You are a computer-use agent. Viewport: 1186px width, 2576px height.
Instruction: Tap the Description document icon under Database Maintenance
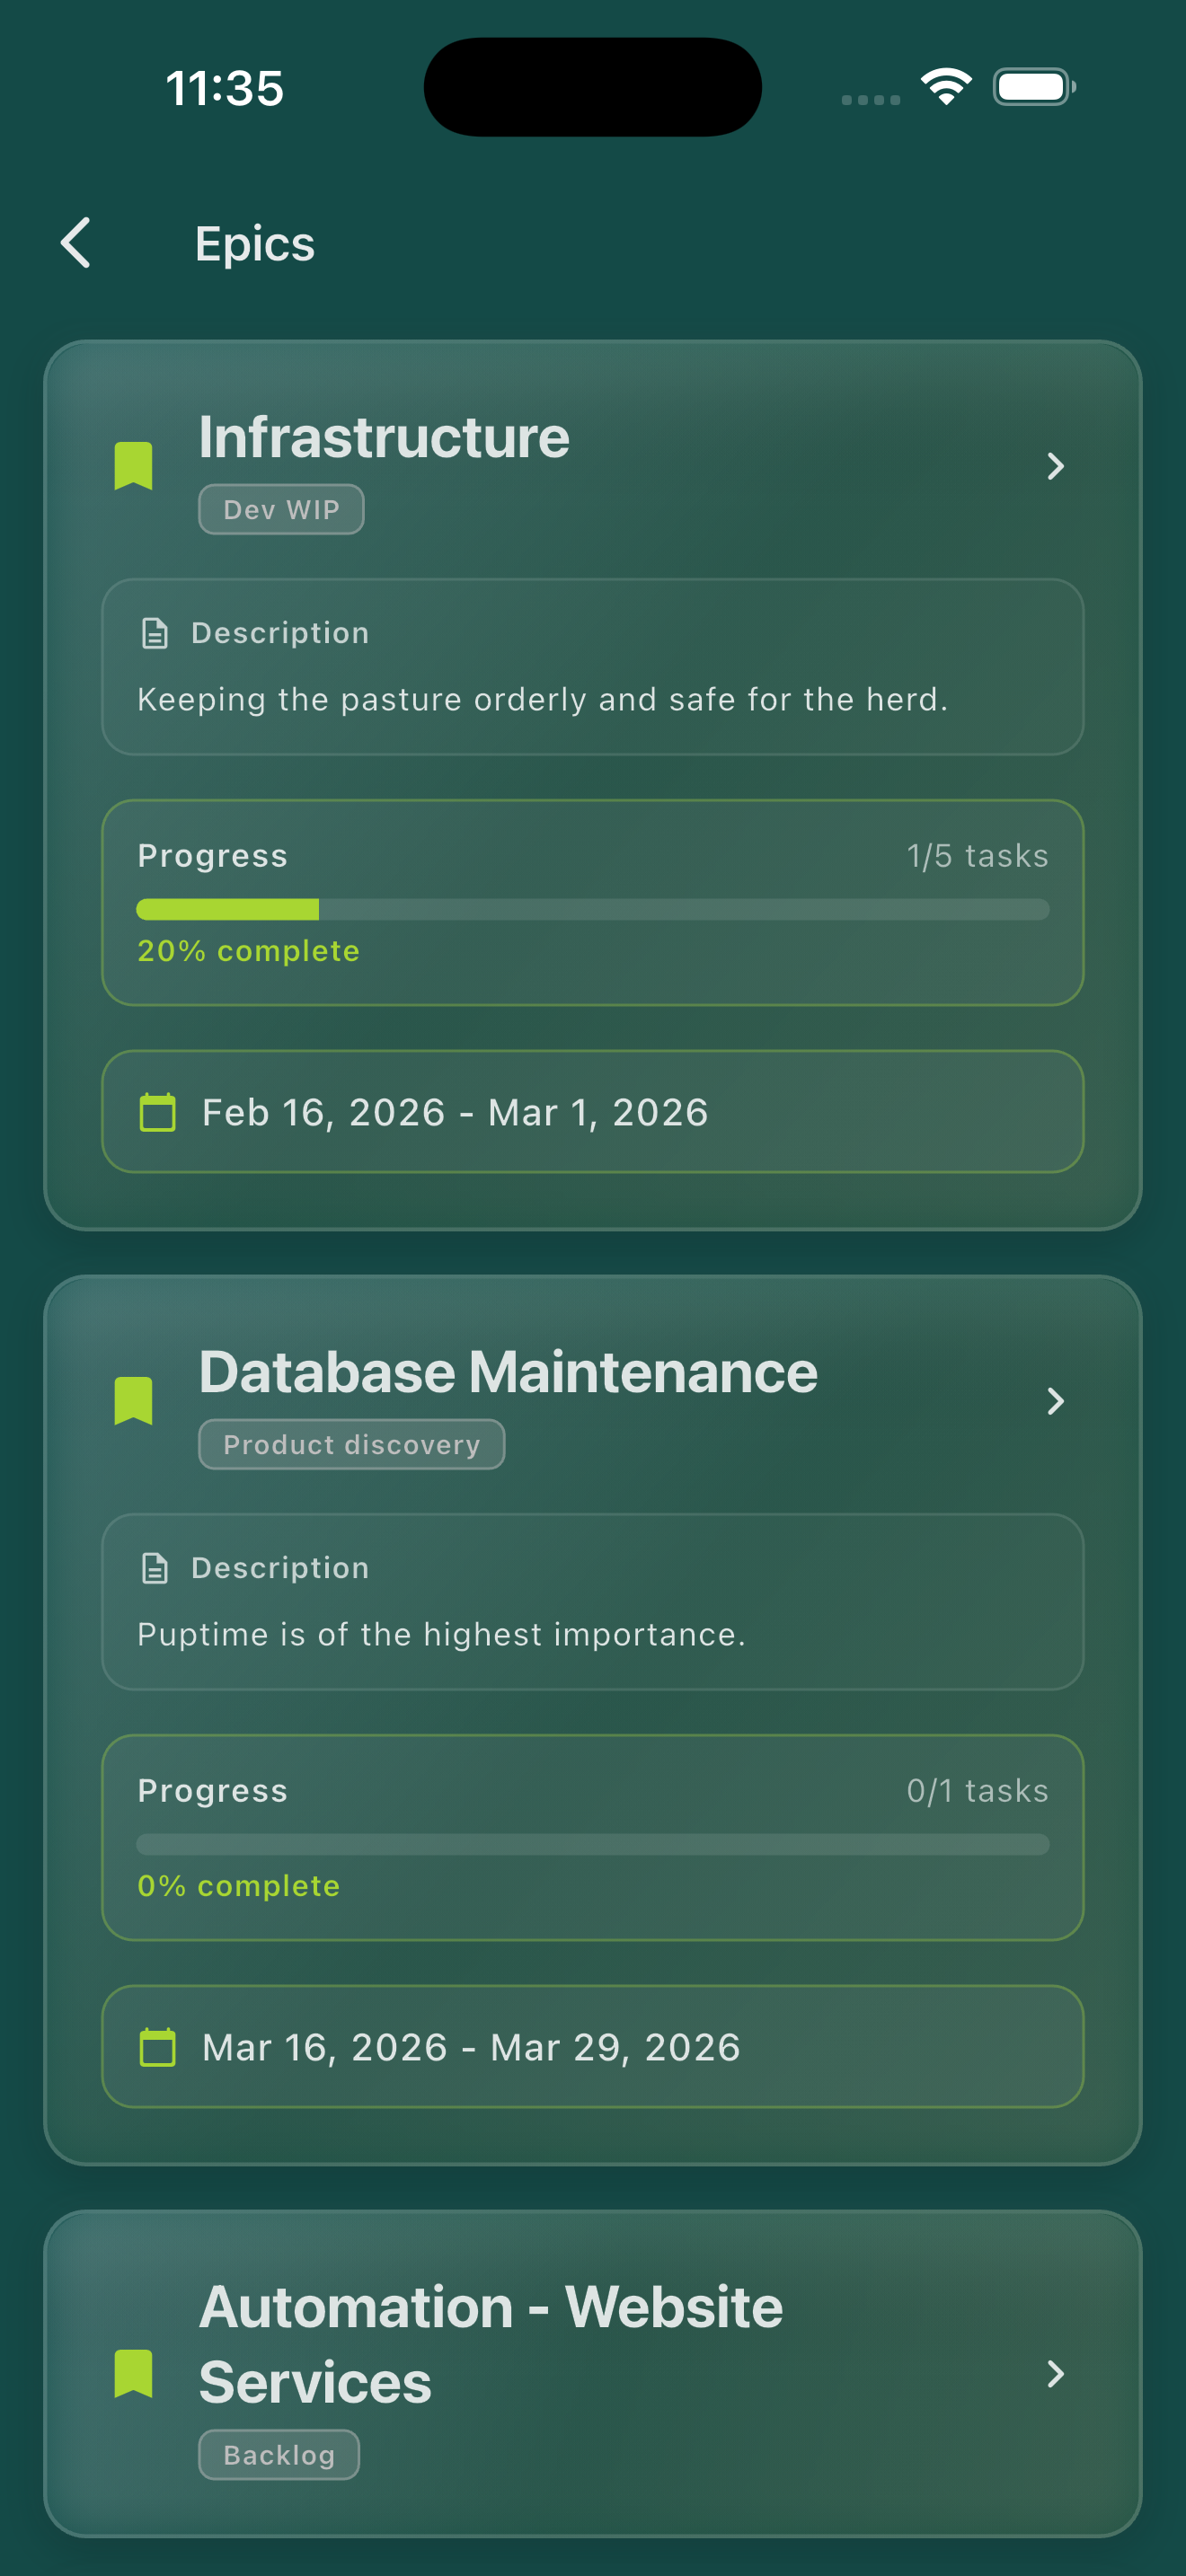(x=156, y=1567)
